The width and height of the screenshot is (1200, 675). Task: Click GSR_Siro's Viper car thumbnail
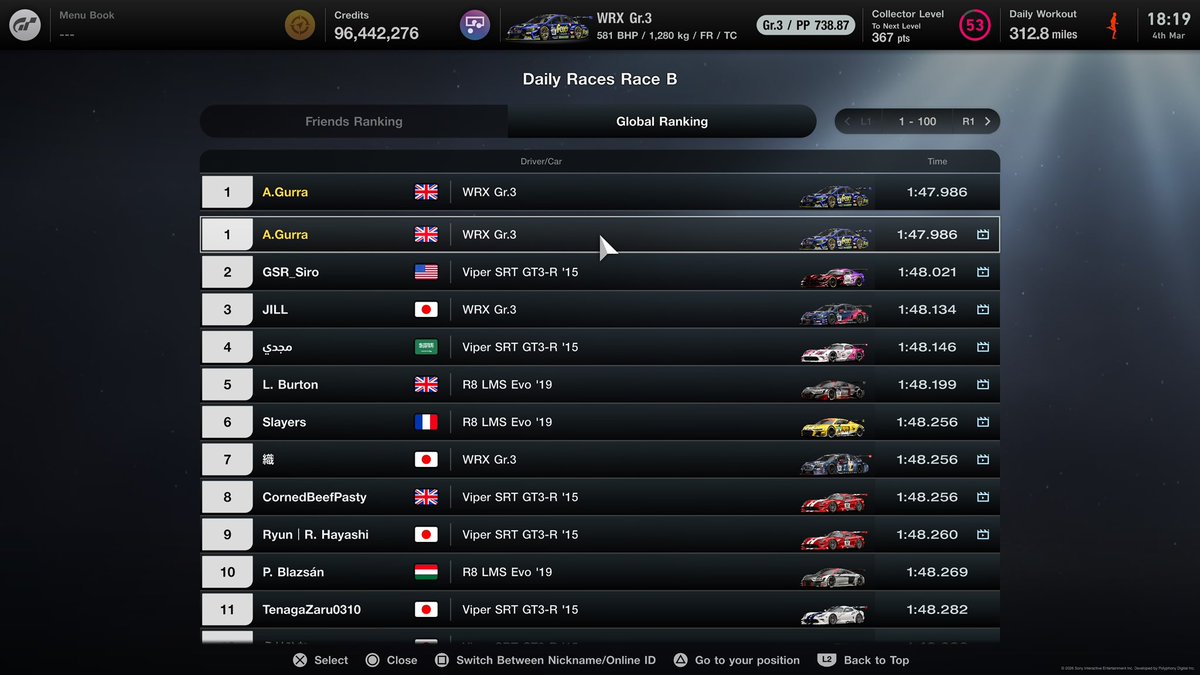point(834,275)
